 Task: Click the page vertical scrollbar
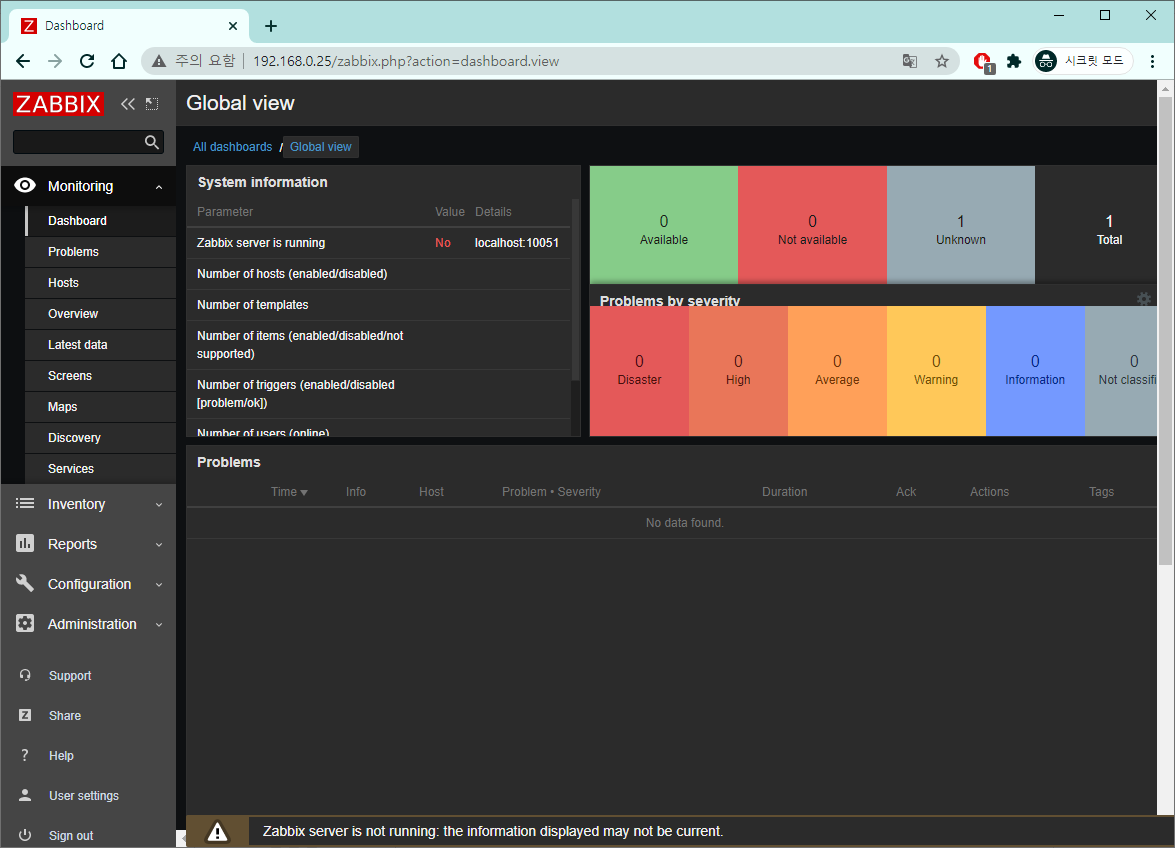click(x=1165, y=330)
